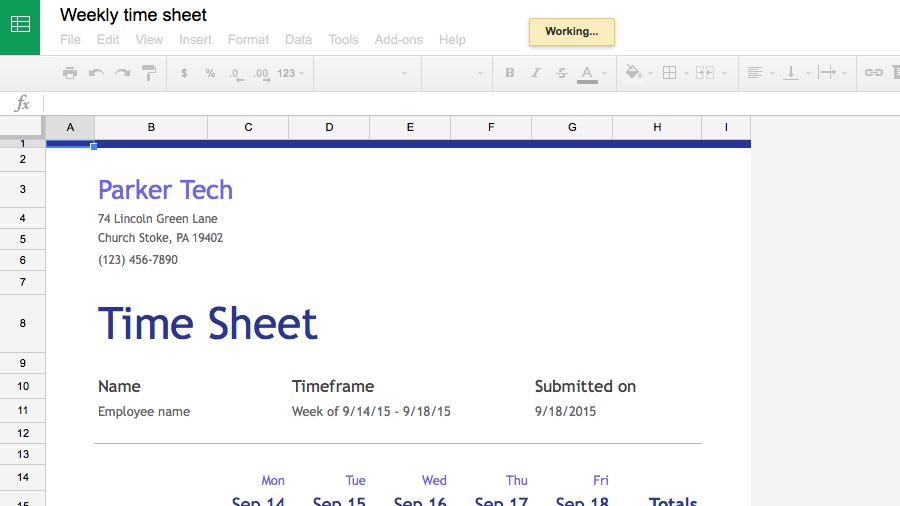The image size is (900, 506).
Task: Open the More formats 123 dropdown
Action: (x=290, y=73)
